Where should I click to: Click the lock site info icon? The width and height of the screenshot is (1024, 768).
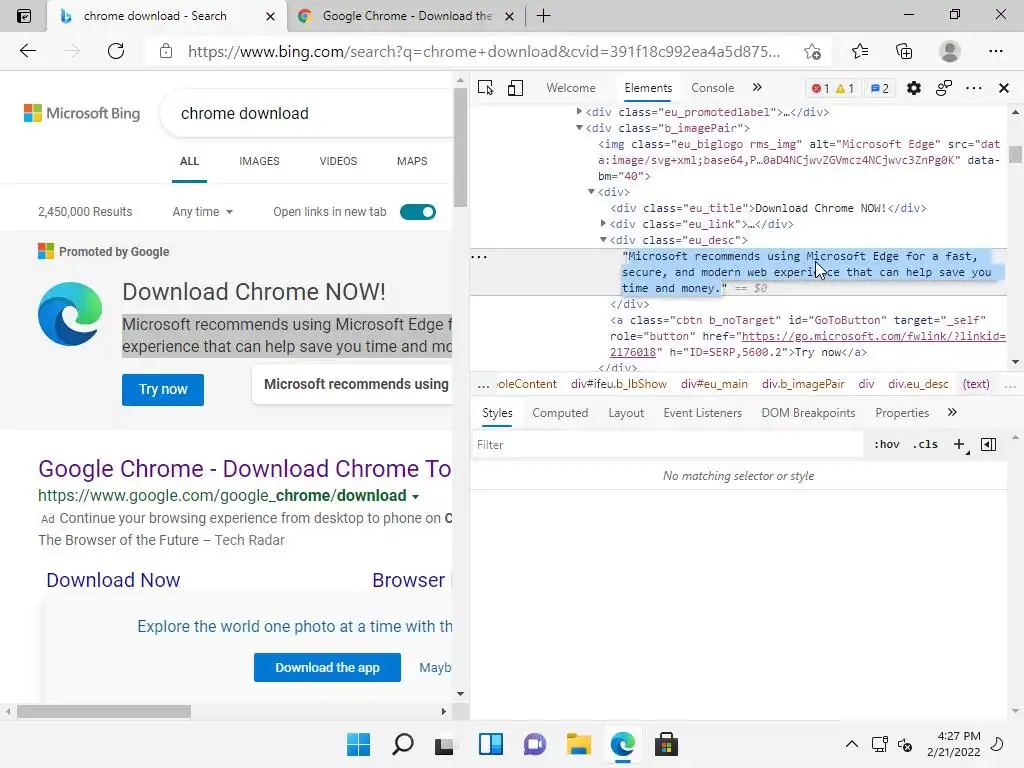point(166,51)
